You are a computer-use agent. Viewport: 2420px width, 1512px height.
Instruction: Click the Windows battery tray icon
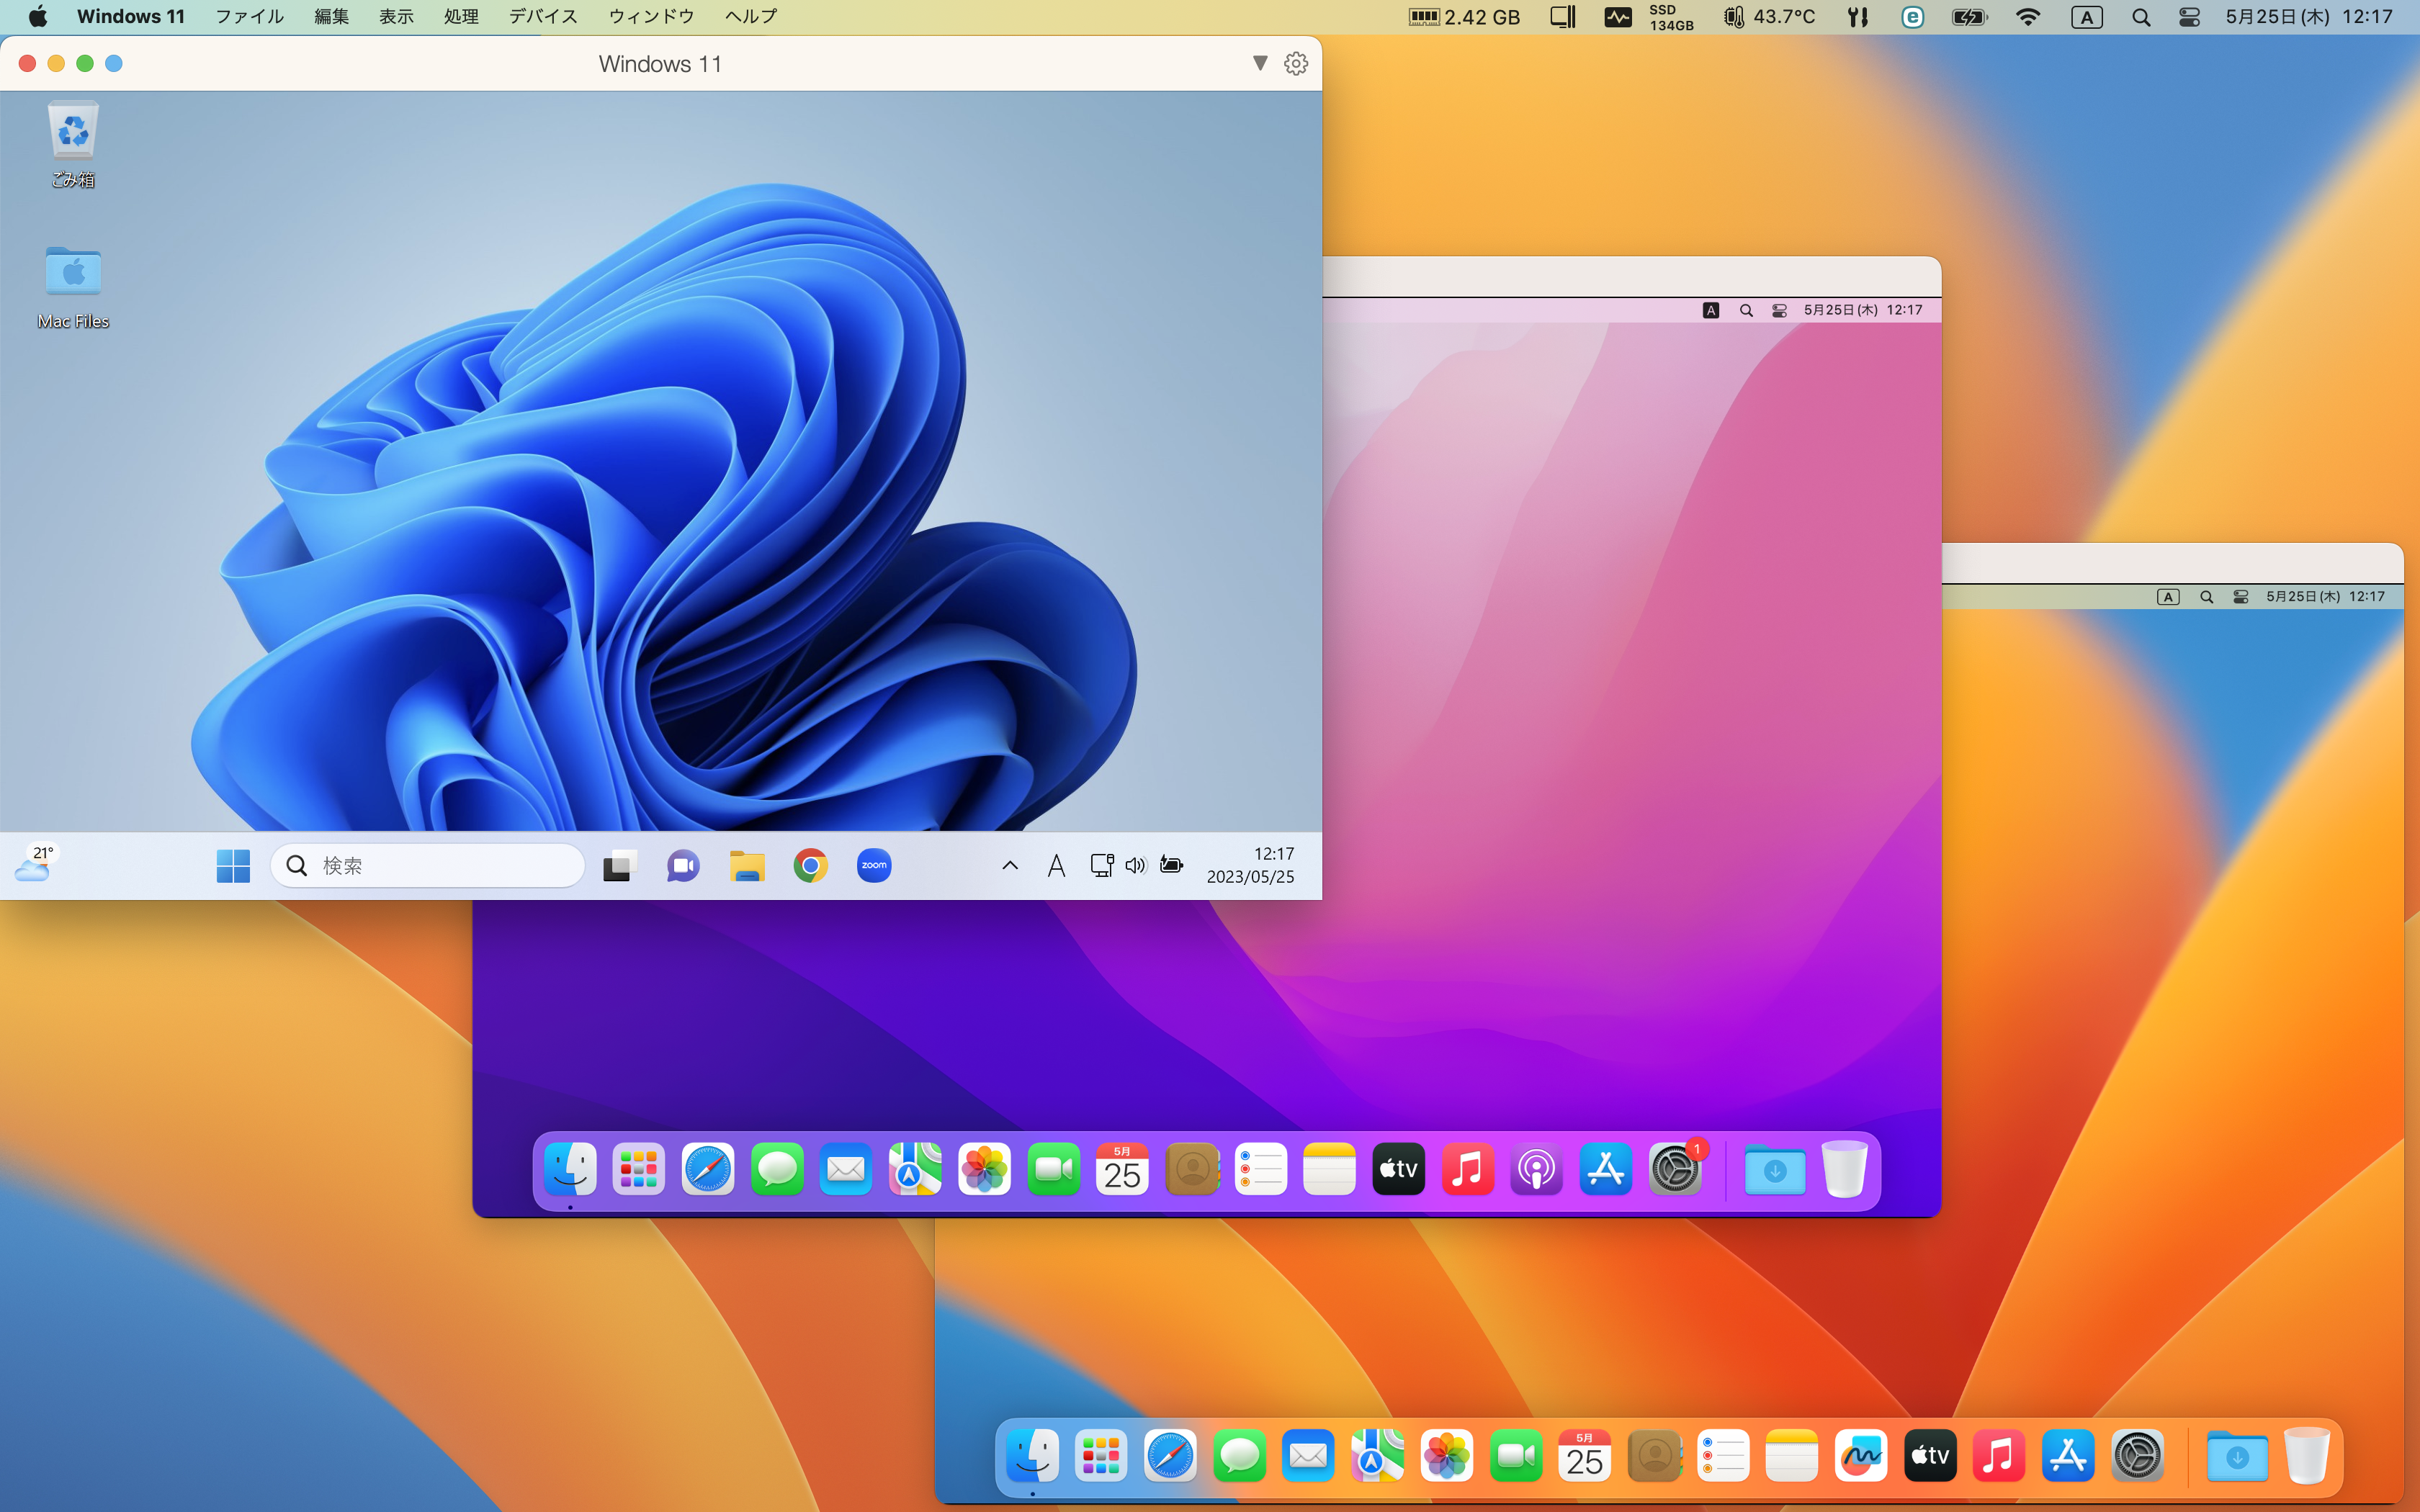click(1171, 865)
